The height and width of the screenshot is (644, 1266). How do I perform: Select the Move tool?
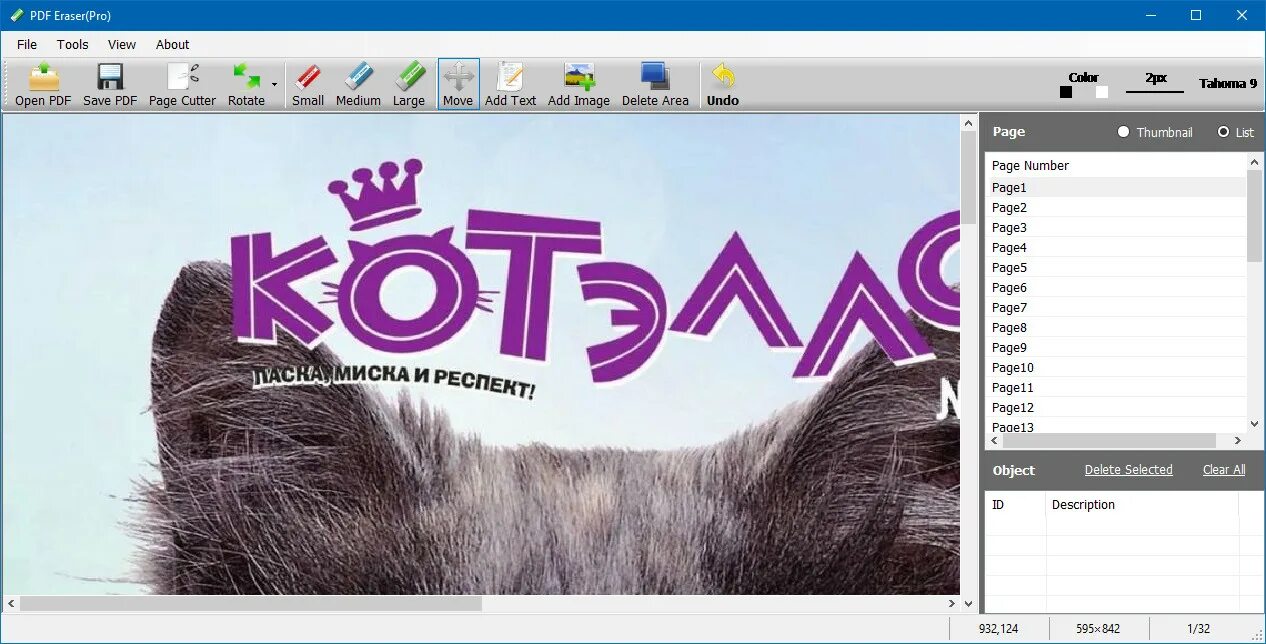pos(458,84)
